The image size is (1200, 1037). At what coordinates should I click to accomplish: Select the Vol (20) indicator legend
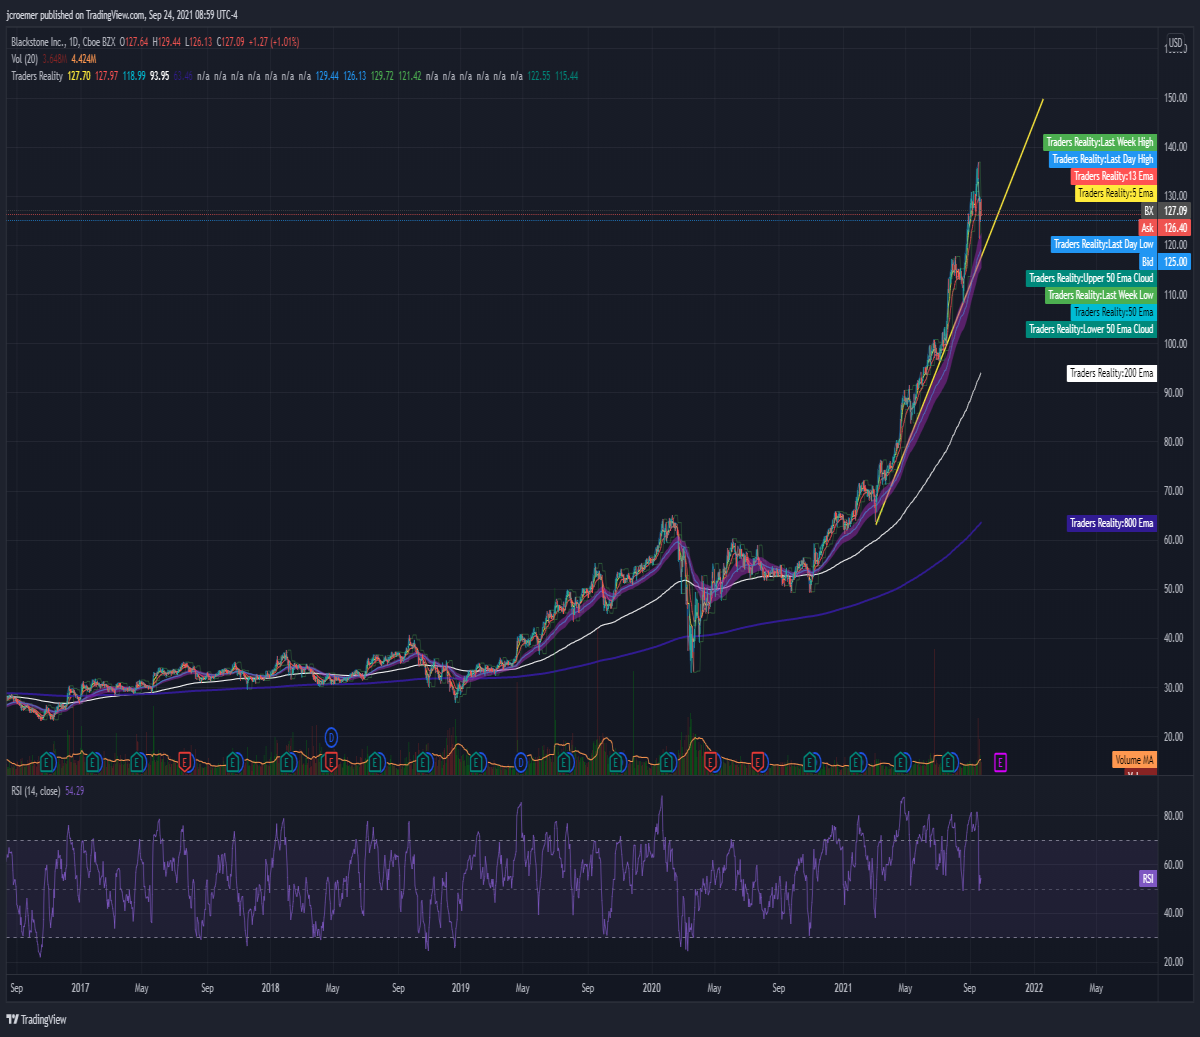point(24,59)
